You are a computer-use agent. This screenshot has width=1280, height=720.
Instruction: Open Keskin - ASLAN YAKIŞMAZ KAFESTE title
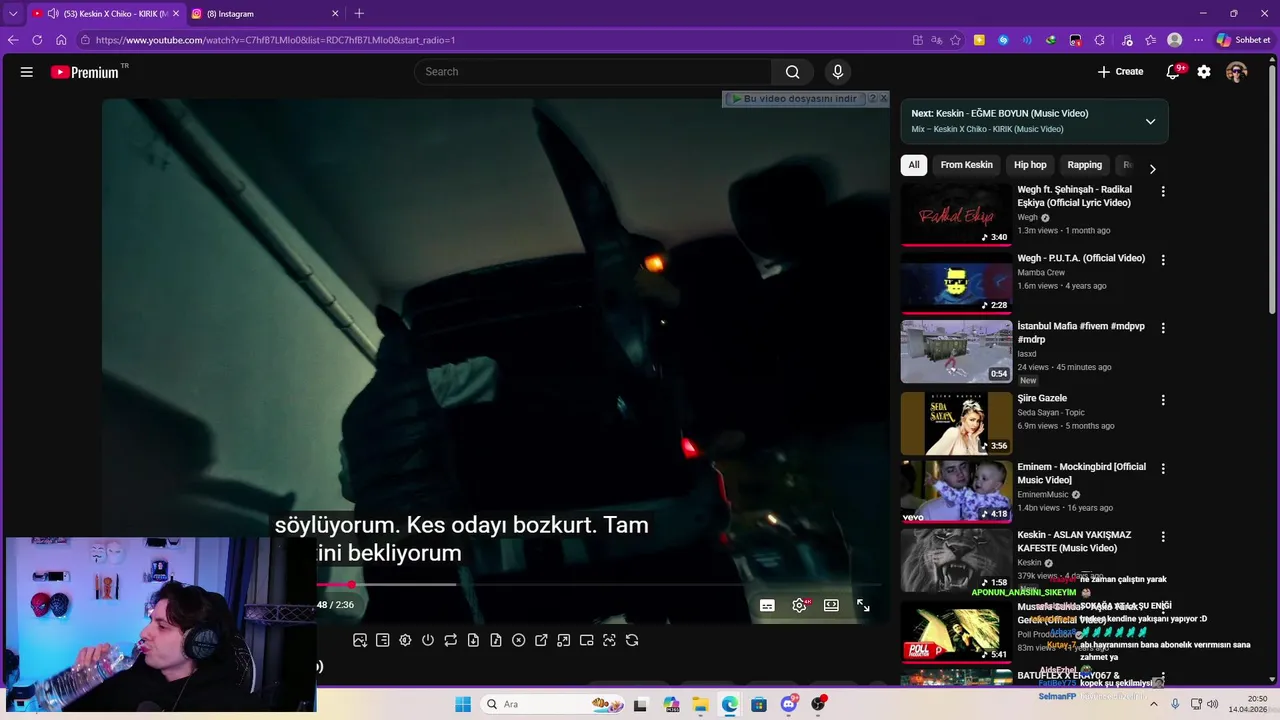[1074, 541]
